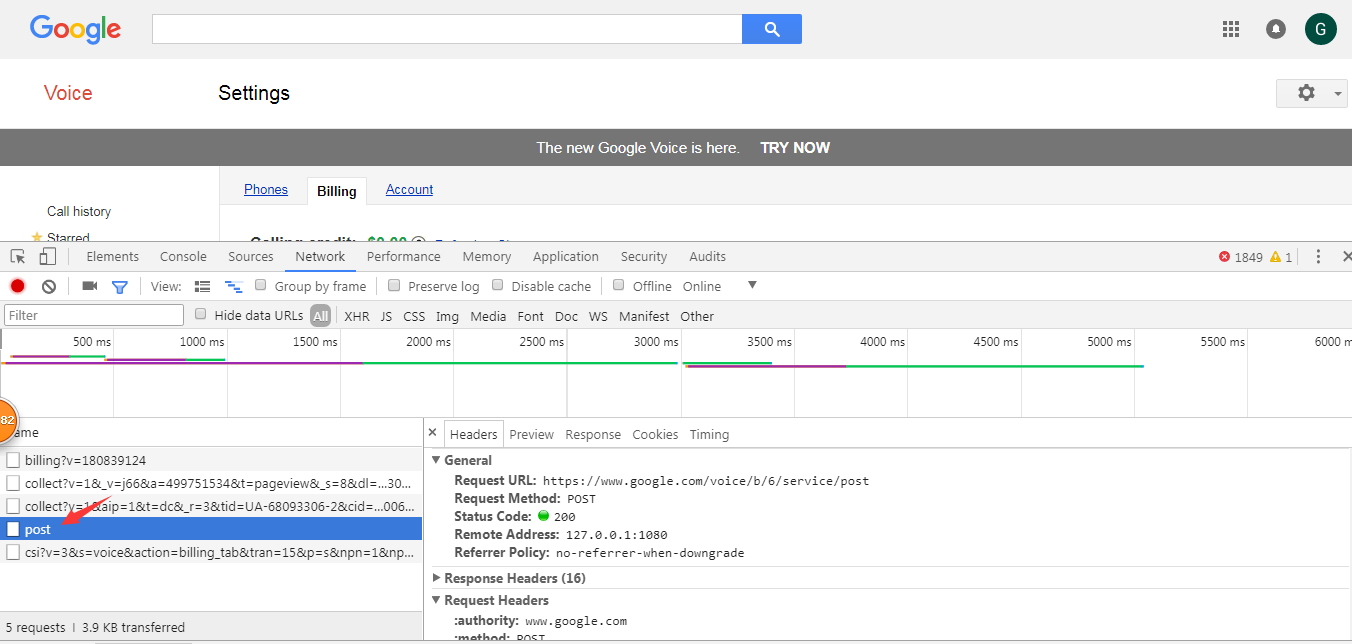The width and height of the screenshot is (1352, 644).
Task: Go to Google homepage via logo
Action: 75,29
